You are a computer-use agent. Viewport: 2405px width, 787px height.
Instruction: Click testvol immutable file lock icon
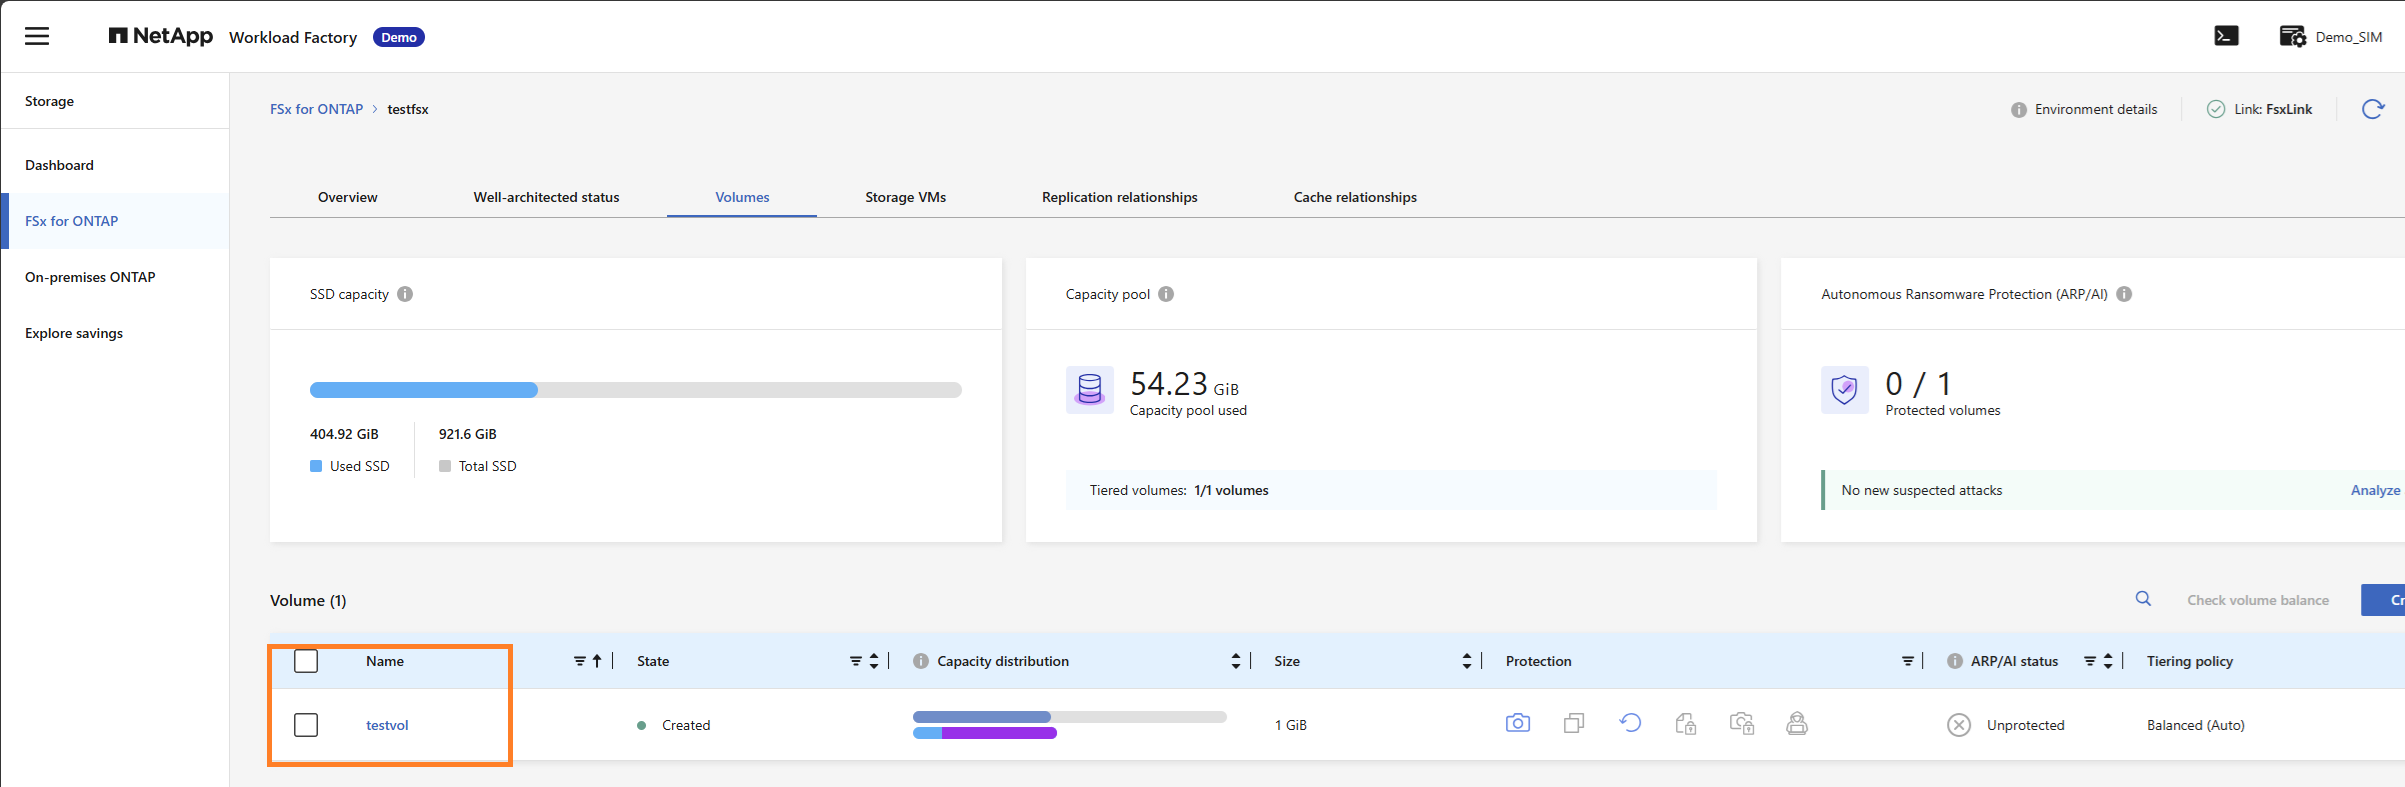tap(1686, 723)
